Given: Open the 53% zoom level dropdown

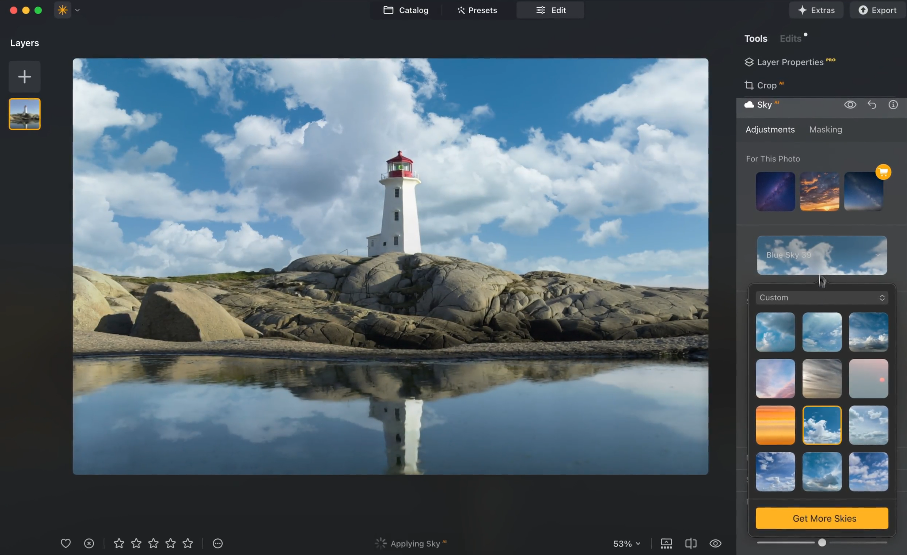Looking at the screenshot, I should pyautogui.click(x=627, y=543).
